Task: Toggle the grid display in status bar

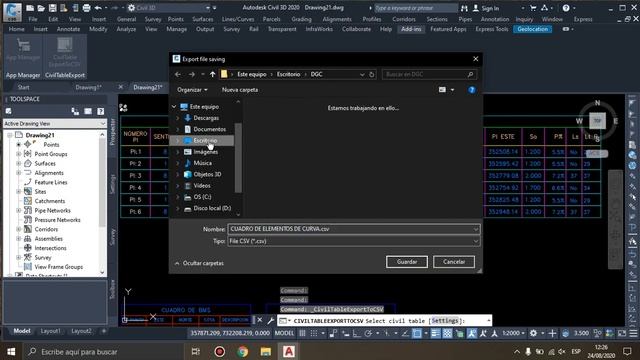Action: 302,333
